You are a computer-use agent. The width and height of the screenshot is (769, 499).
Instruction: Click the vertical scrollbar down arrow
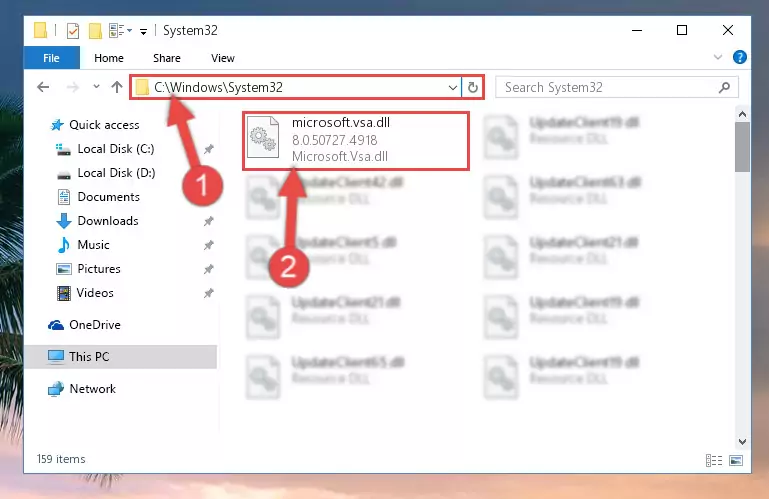pos(742,442)
